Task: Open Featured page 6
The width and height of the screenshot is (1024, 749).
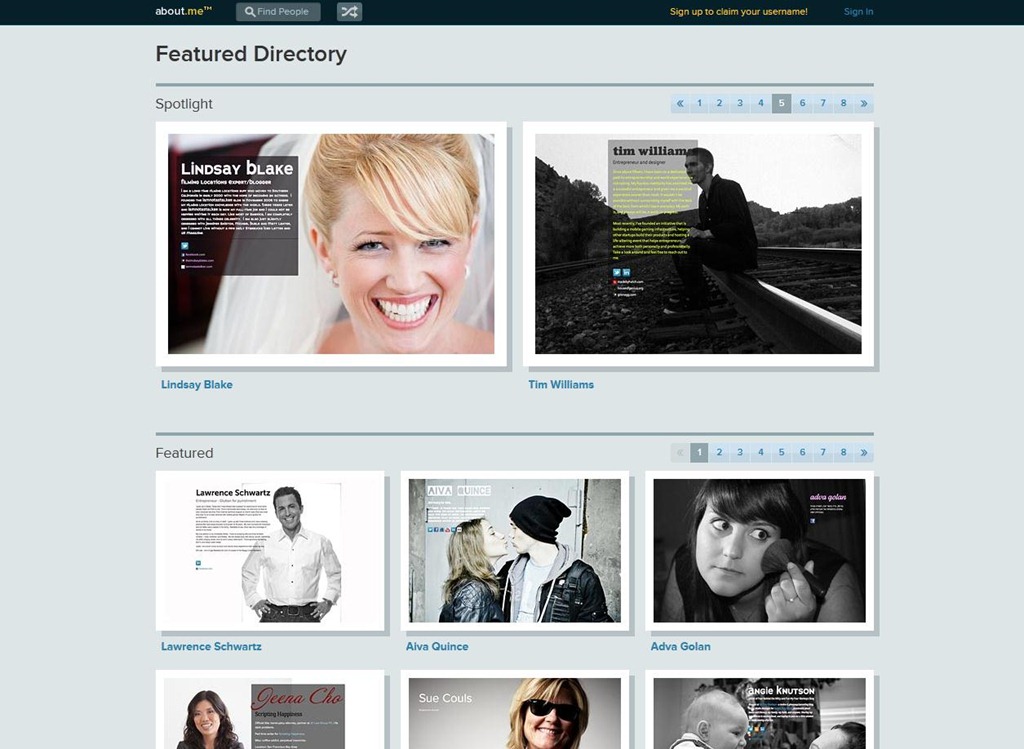Action: [802, 452]
